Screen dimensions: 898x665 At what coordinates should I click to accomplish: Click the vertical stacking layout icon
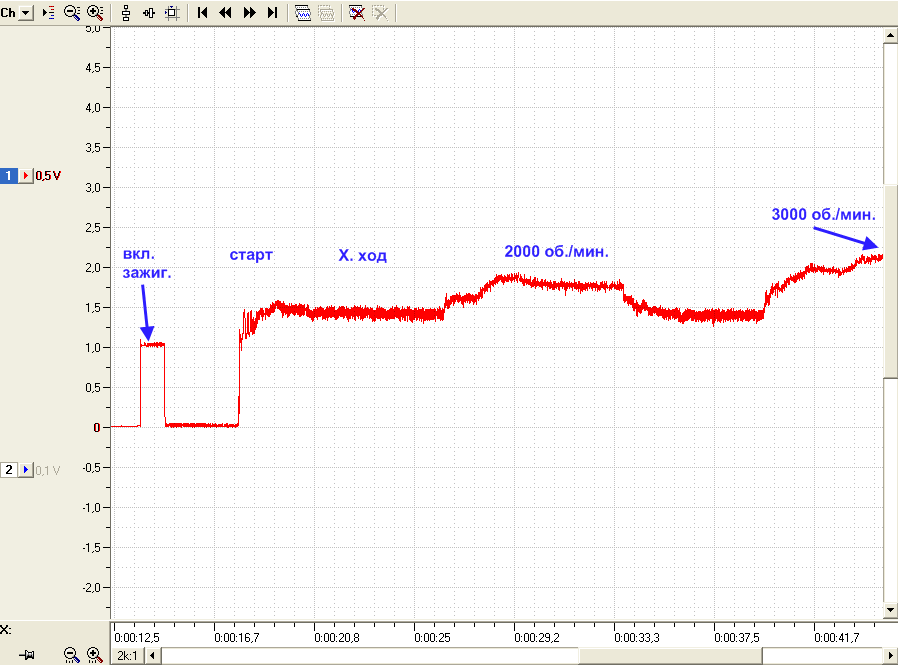tap(126, 13)
